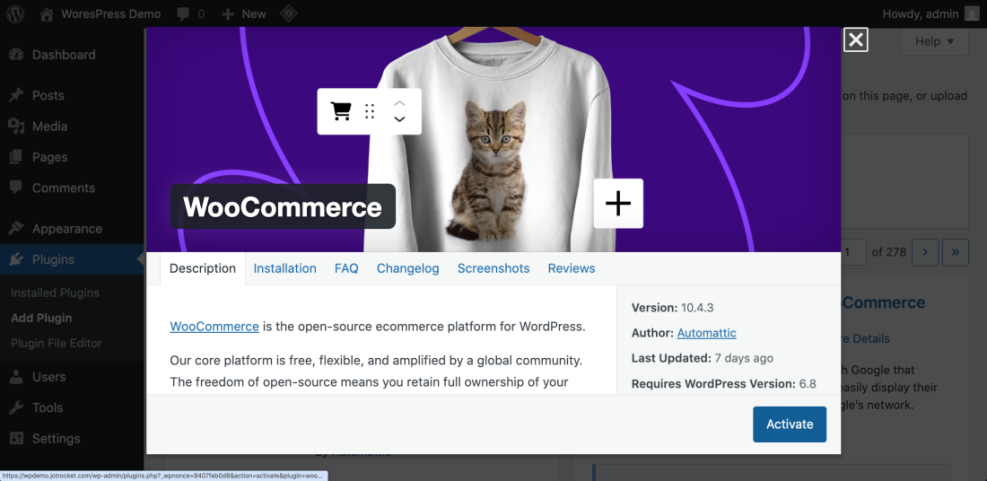Click the New plus icon in admin bar

228,14
